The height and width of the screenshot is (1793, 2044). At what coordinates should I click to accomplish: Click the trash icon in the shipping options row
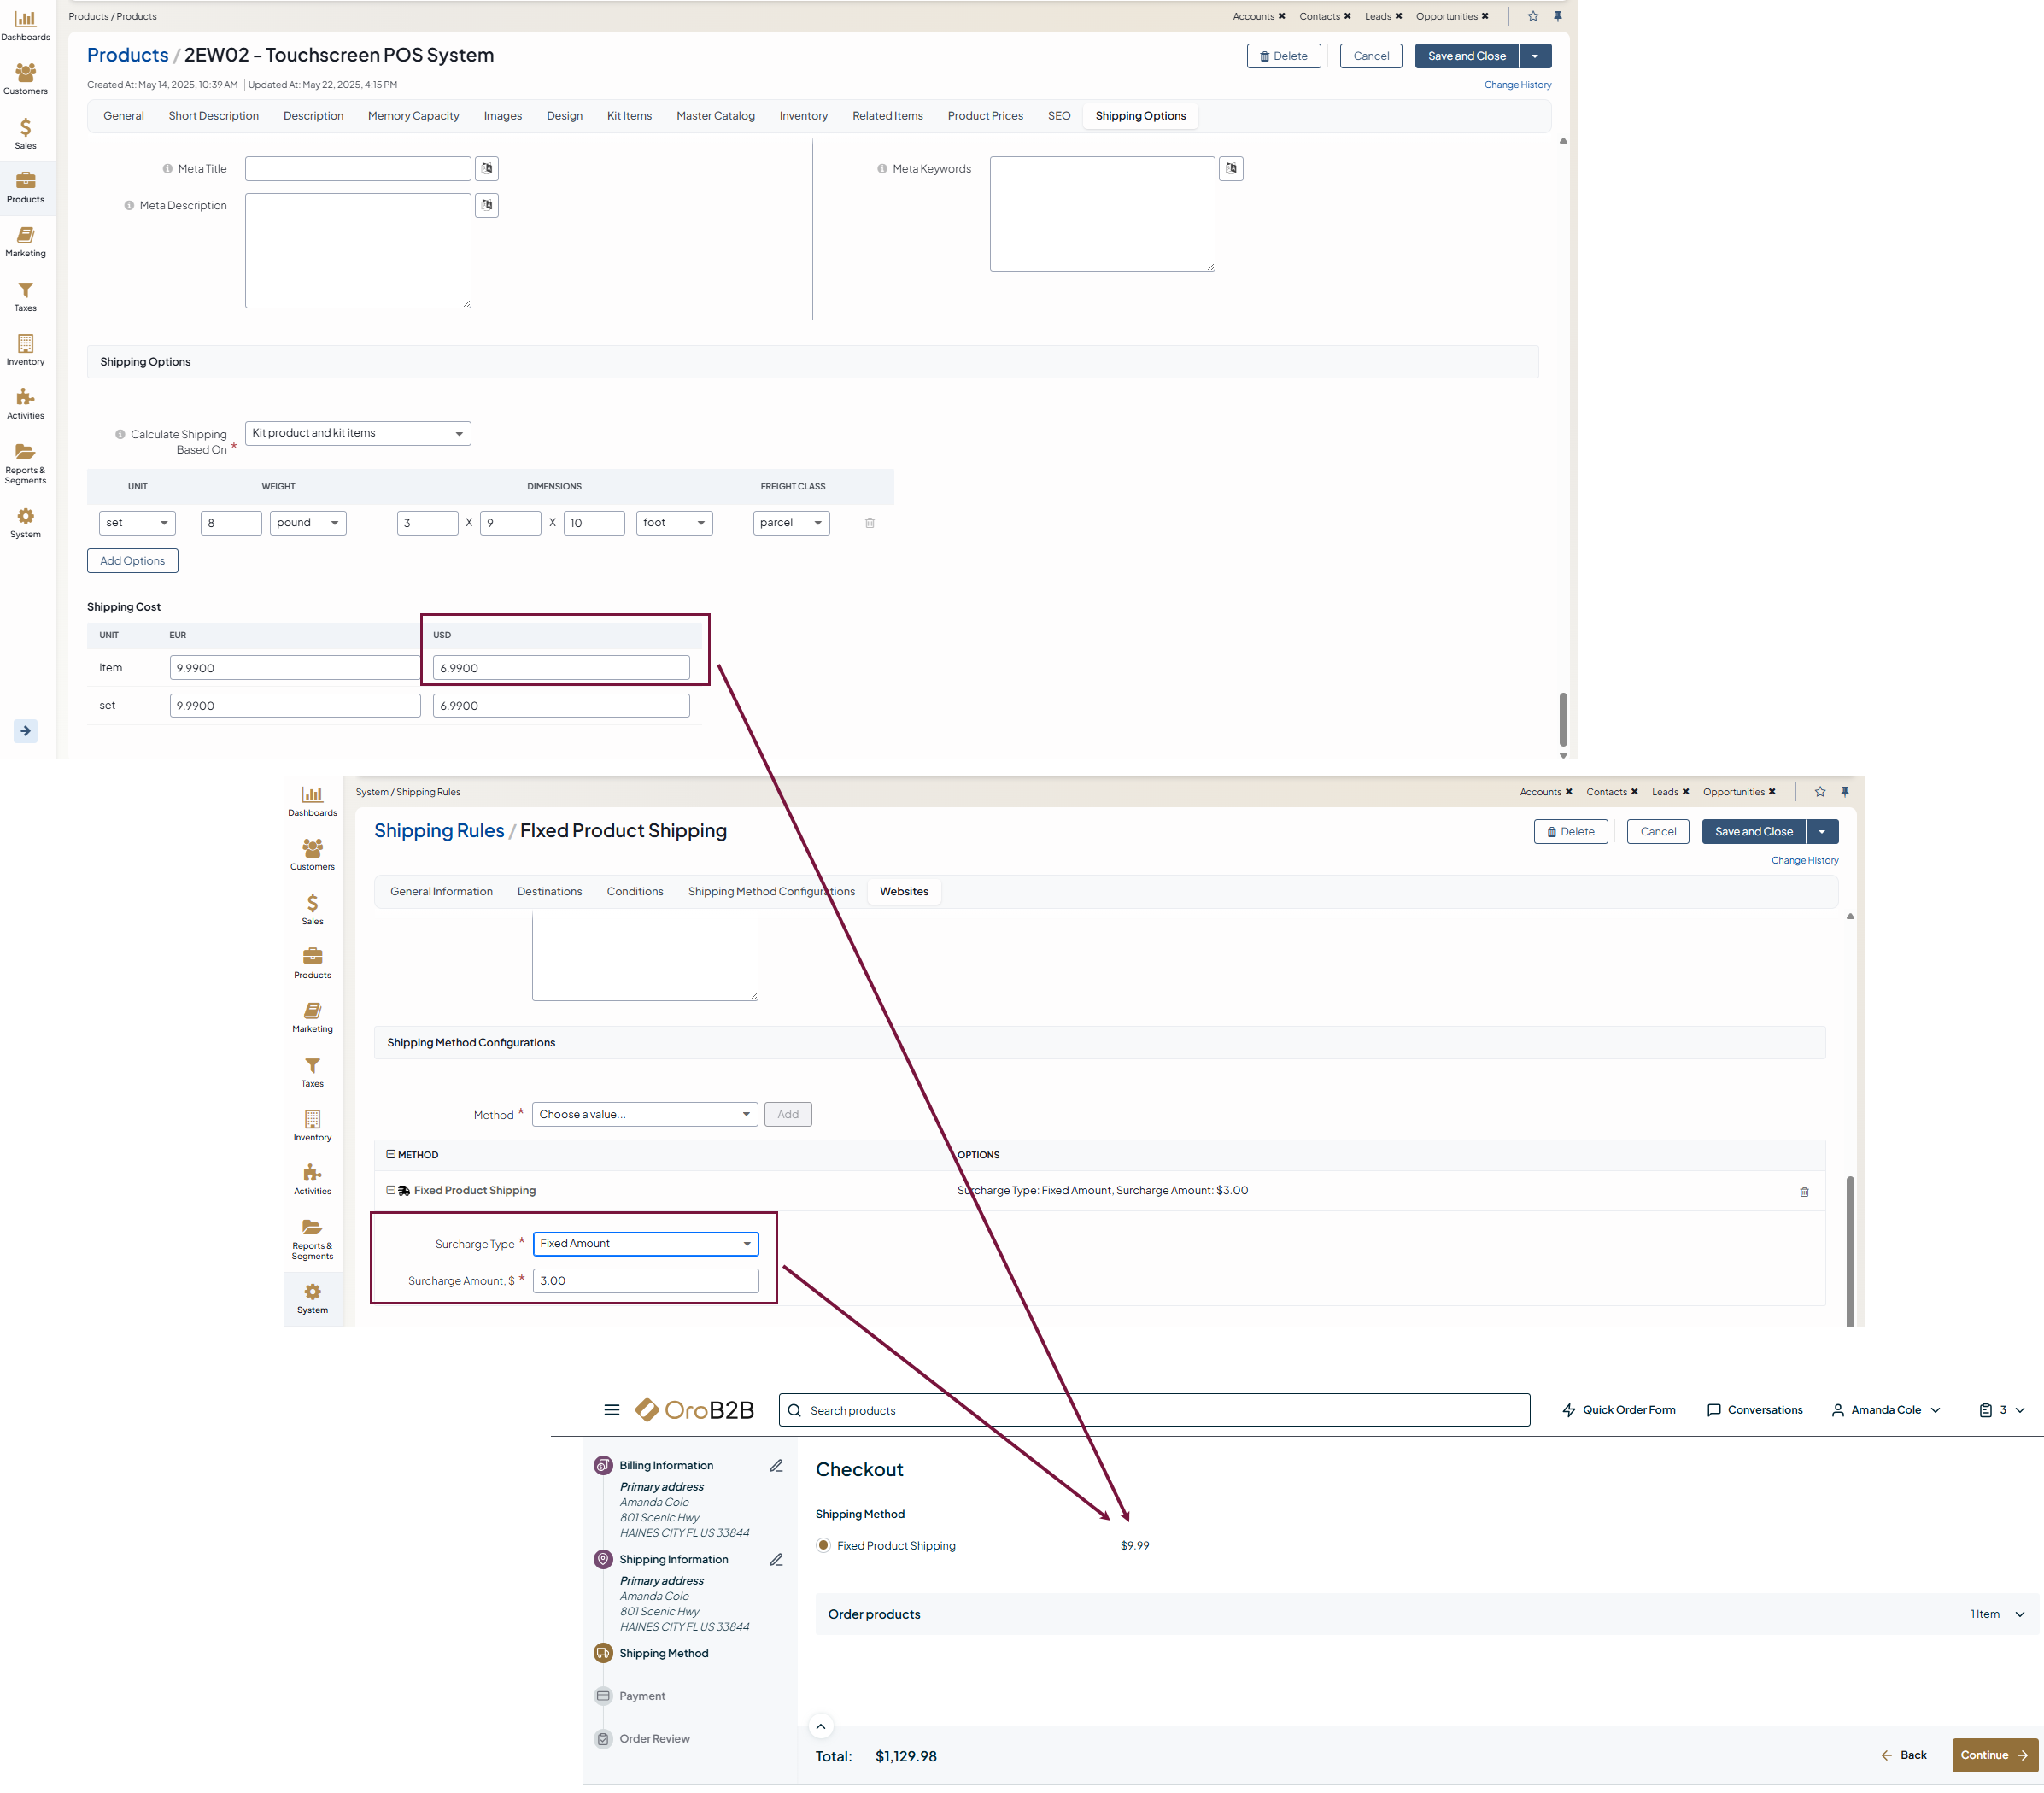[x=869, y=523]
